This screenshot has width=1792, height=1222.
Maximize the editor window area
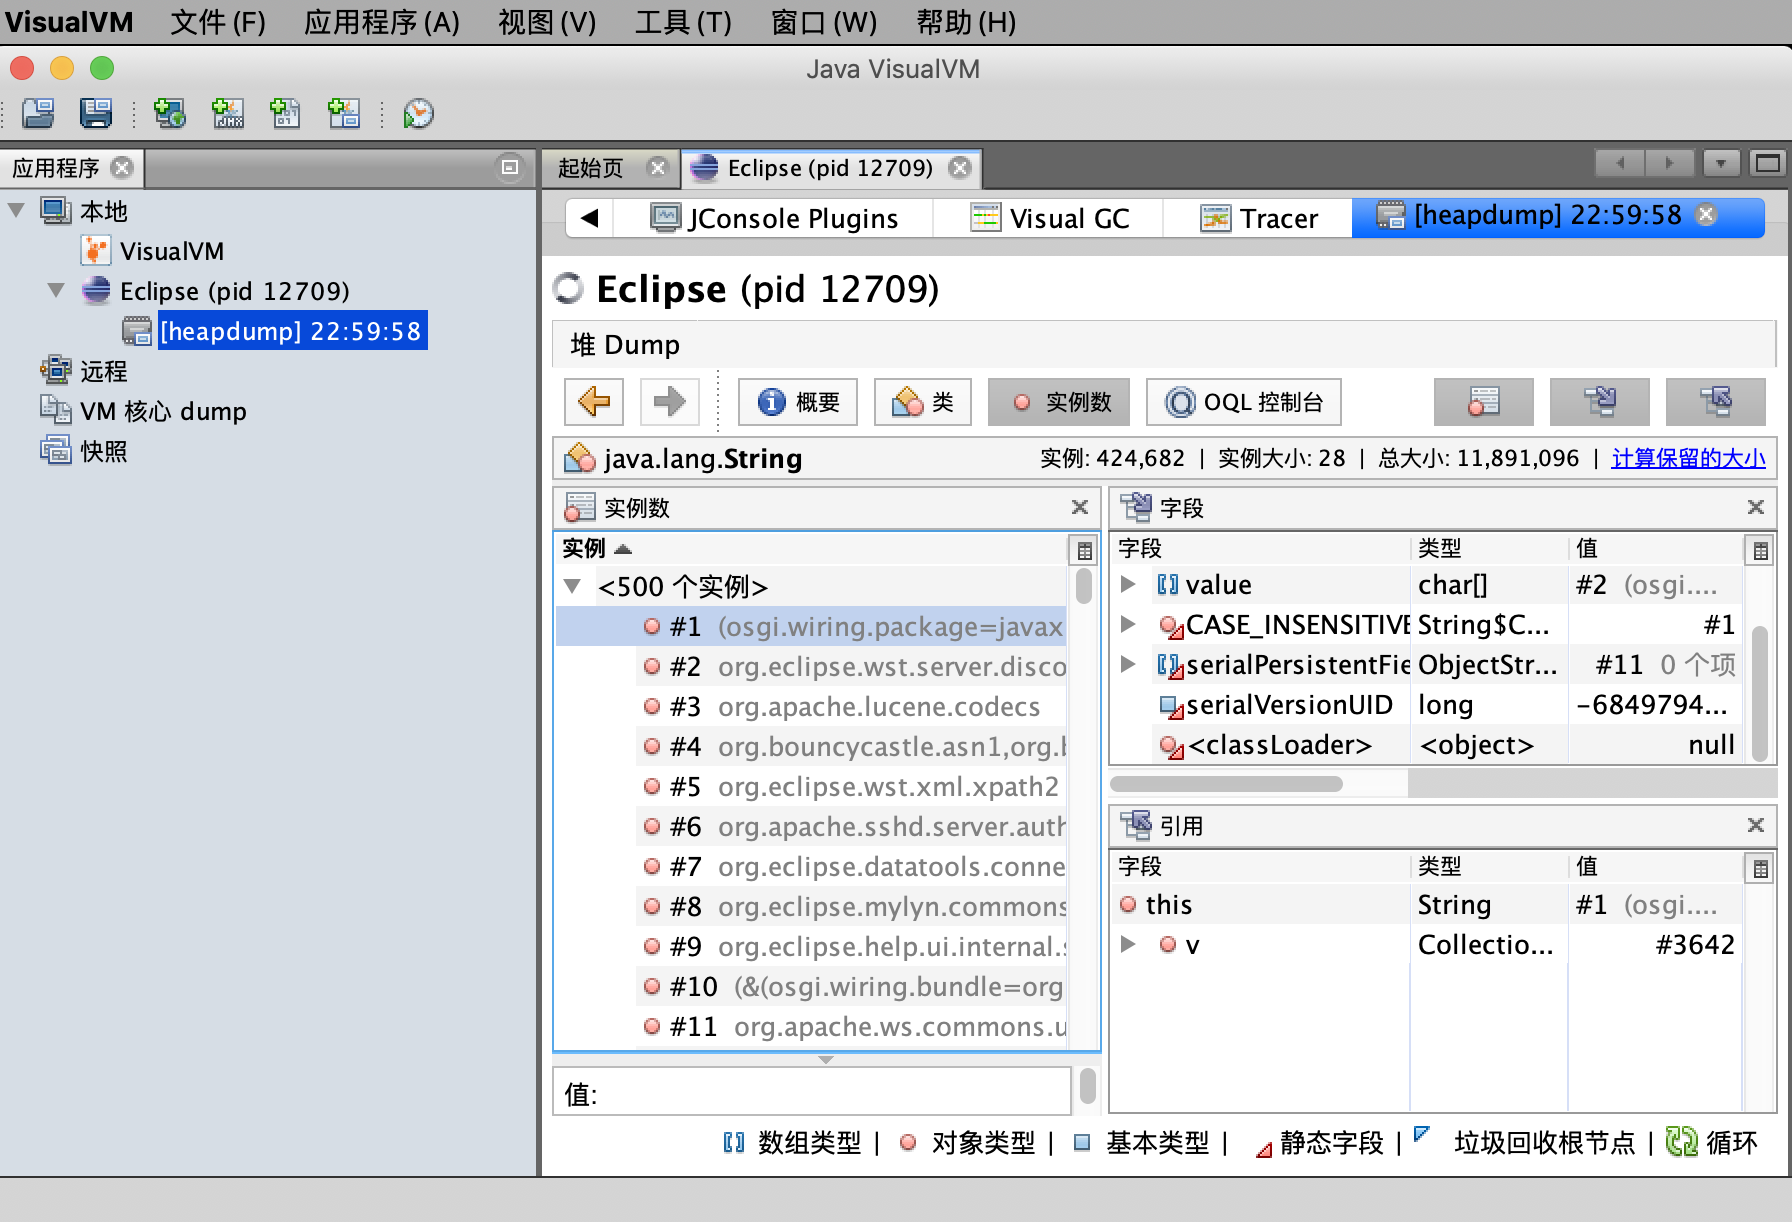click(x=1768, y=163)
